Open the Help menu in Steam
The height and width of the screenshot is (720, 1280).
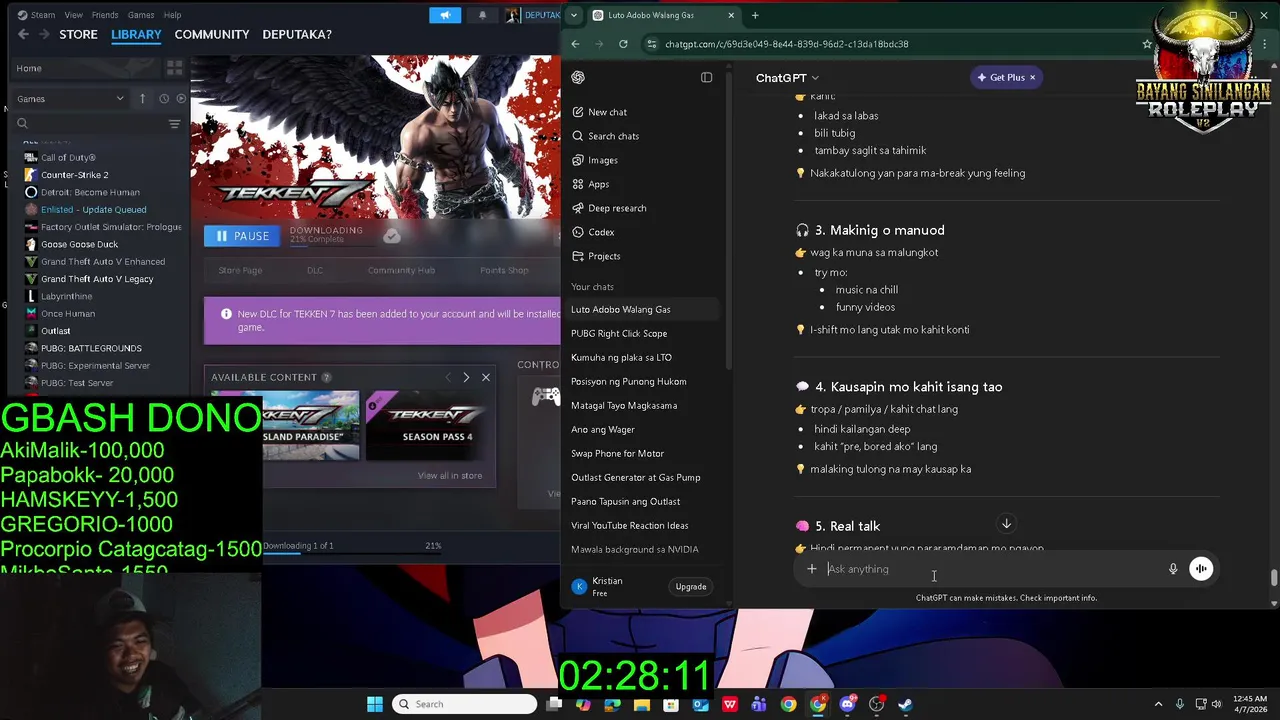point(172,15)
